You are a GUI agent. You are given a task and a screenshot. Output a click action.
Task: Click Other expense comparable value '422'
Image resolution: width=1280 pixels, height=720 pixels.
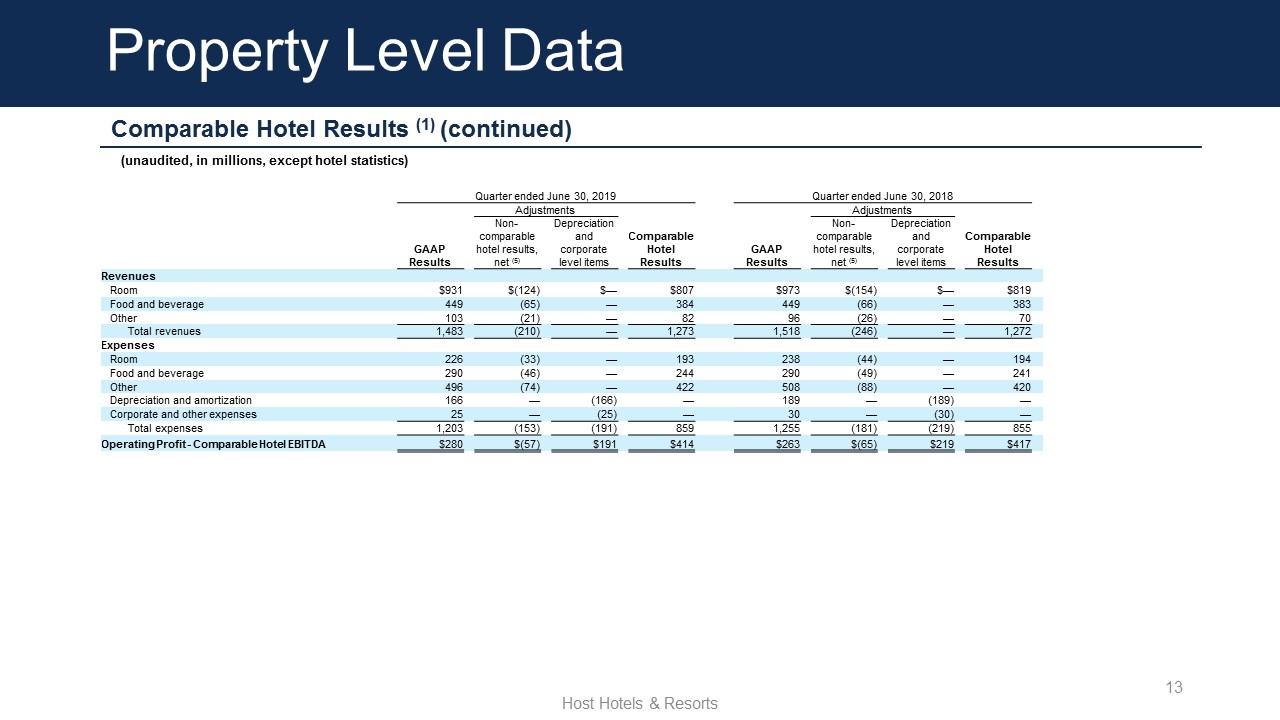click(684, 387)
